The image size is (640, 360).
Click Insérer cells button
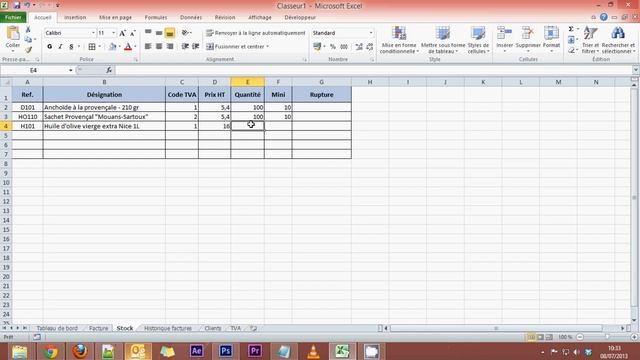pyautogui.click(x=504, y=39)
